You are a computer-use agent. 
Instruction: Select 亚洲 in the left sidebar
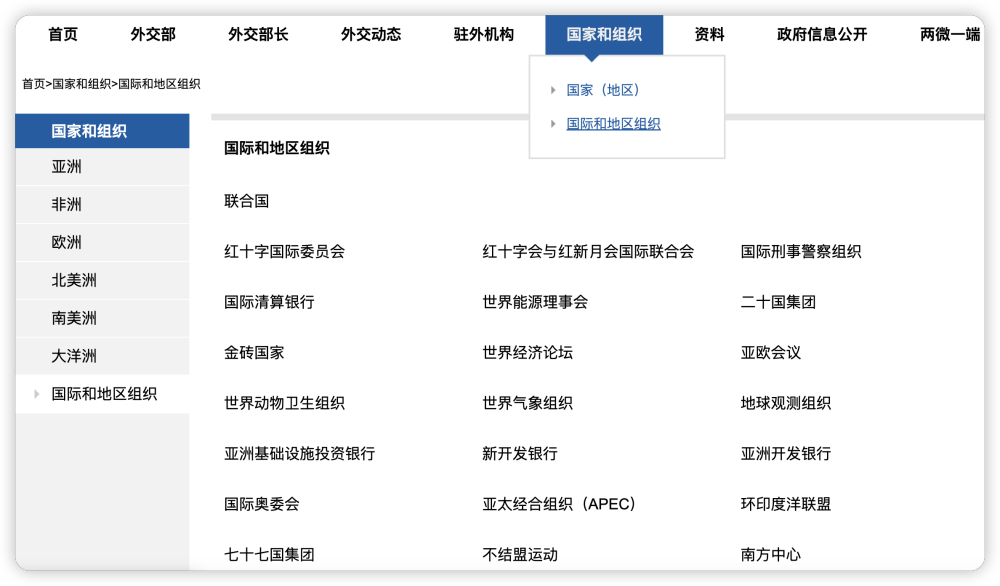pos(66,167)
